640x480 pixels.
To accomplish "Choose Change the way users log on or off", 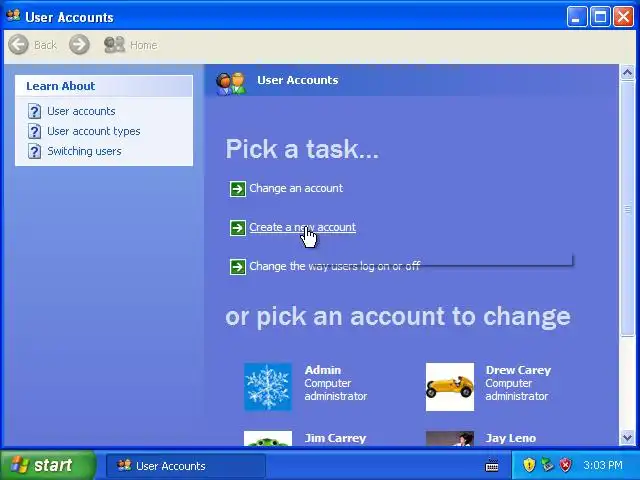I will tap(334, 266).
